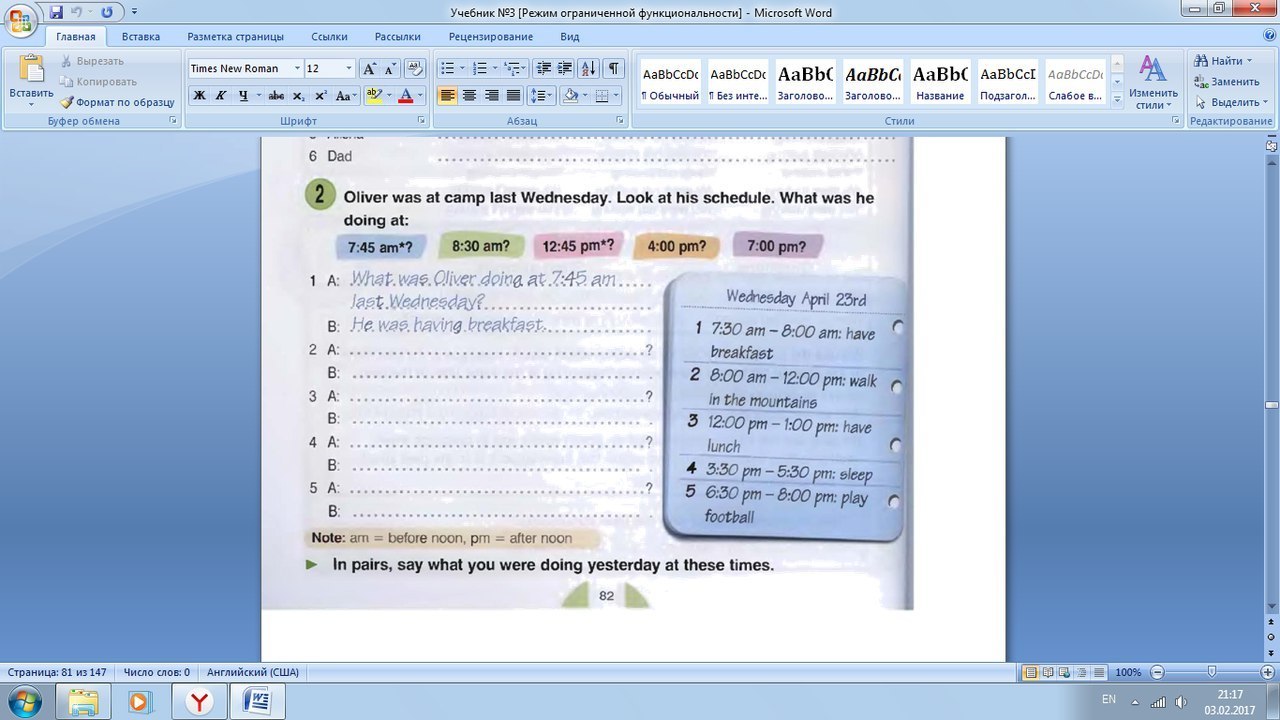Open Yandex browser from the taskbar
1280x720 pixels.
pyautogui.click(x=200, y=701)
